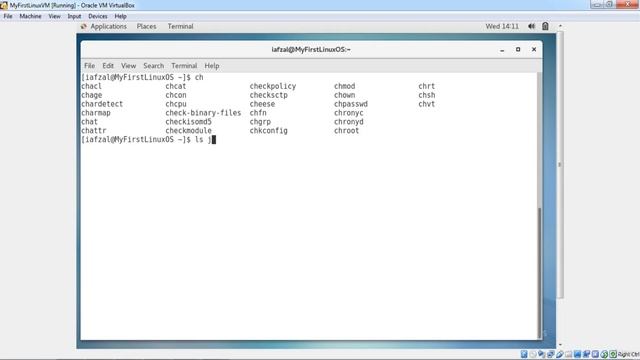
Task: Close the iafzal terminal window
Action: pyautogui.click(x=534, y=49)
